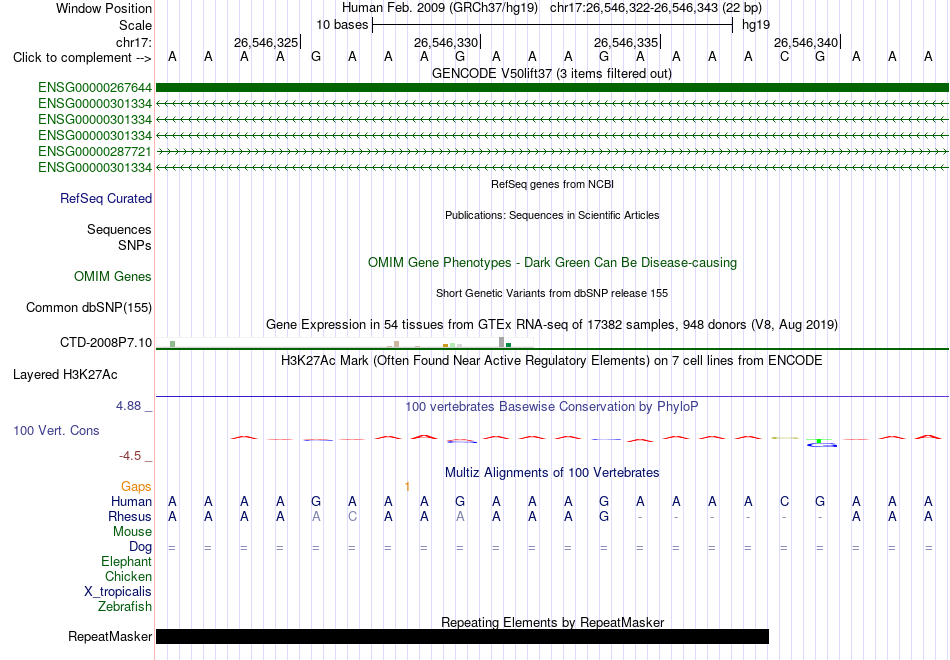
Task: Click the Chicken alignment row label
Action: coord(128,576)
